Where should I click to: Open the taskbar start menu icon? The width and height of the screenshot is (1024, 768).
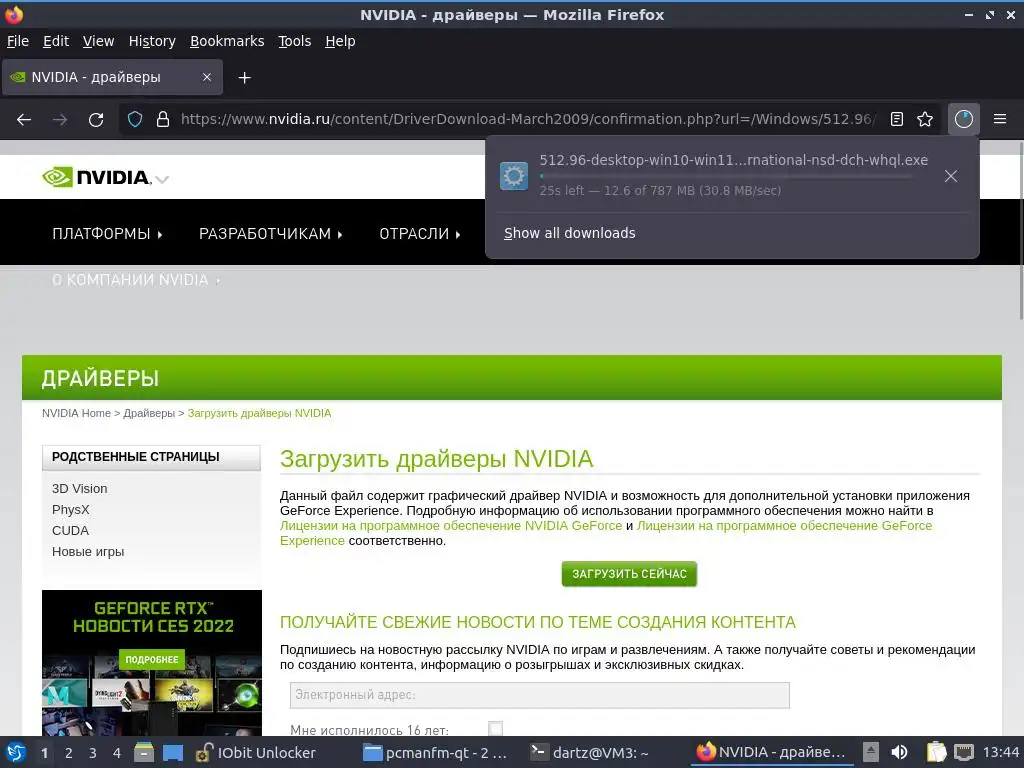pos(16,752)
